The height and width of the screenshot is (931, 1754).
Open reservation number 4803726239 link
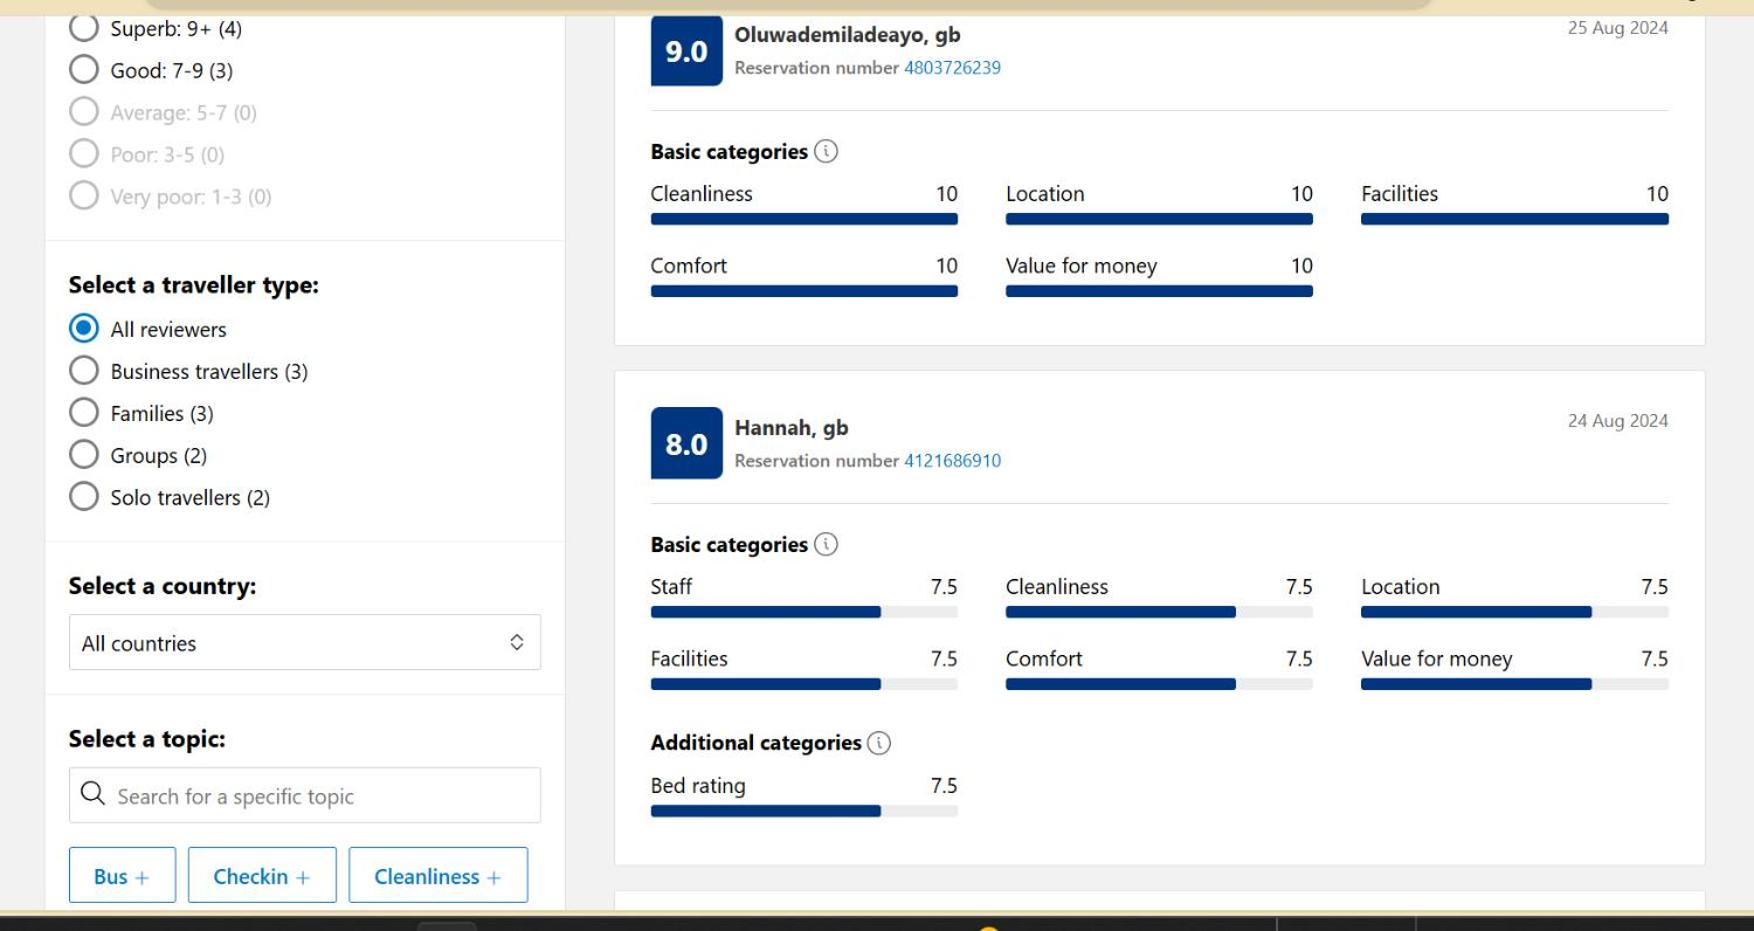click(952, 67)
